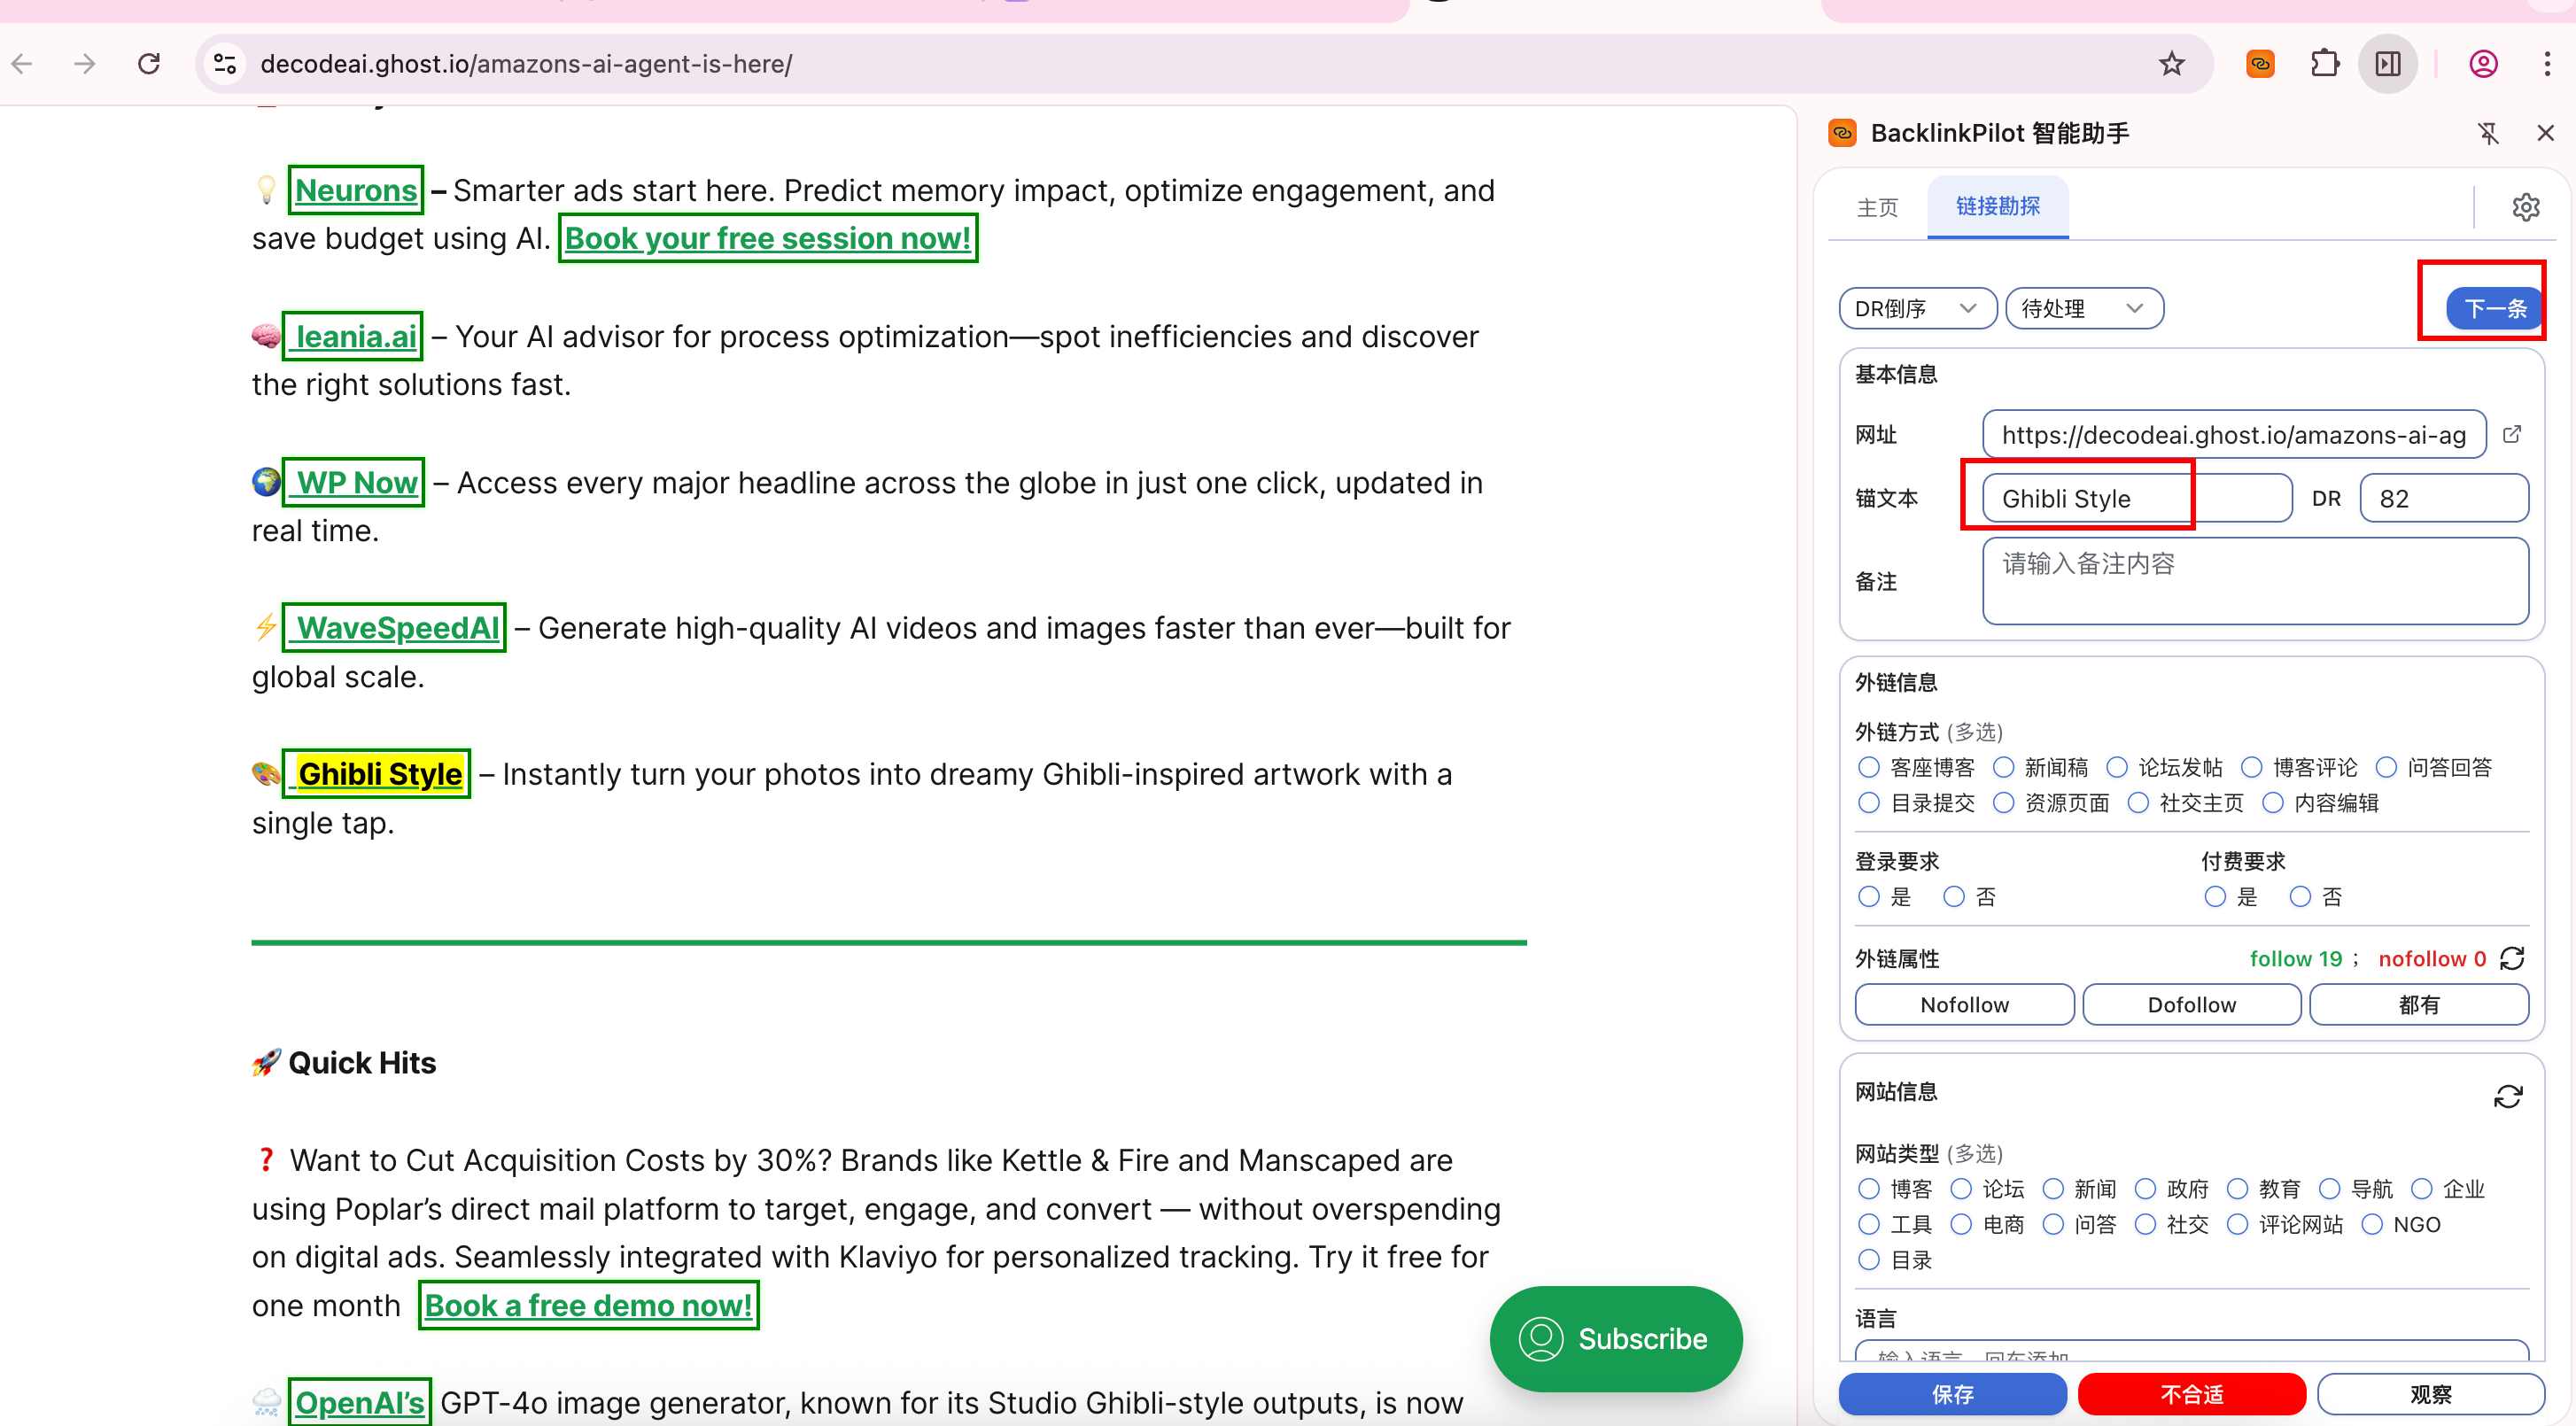Toggle the browser side panel icon
This screenshot has height=1426, width=2576.
click(2388, 64)
